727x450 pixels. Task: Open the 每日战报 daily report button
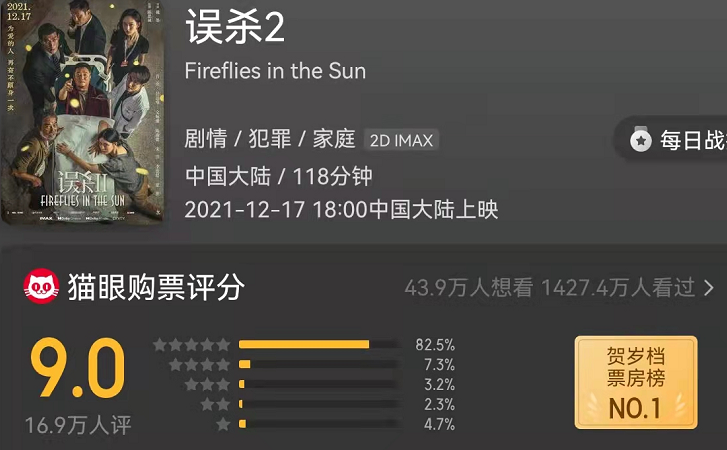672,140
